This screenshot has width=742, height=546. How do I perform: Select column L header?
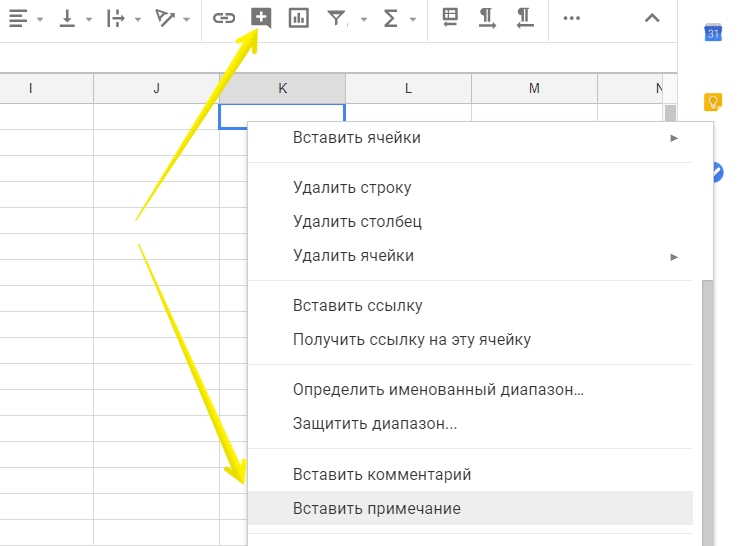[408, 88]
